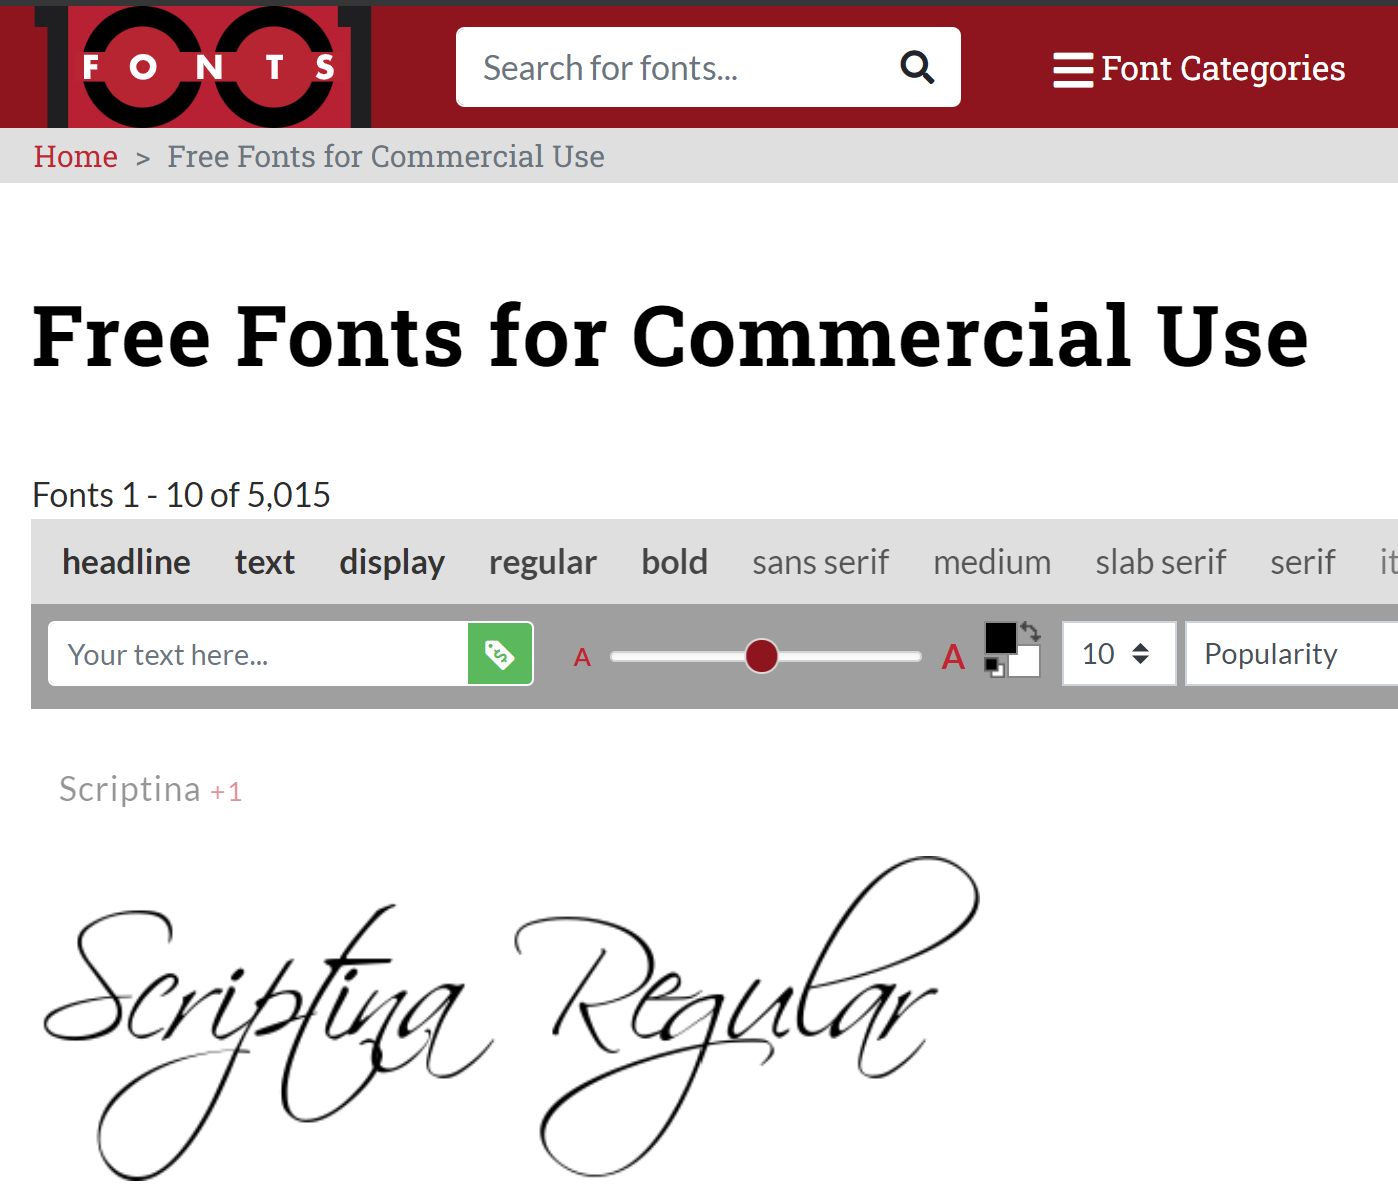
Task: Open the Popularity sort dropdown
Action: coord(1291,654)
